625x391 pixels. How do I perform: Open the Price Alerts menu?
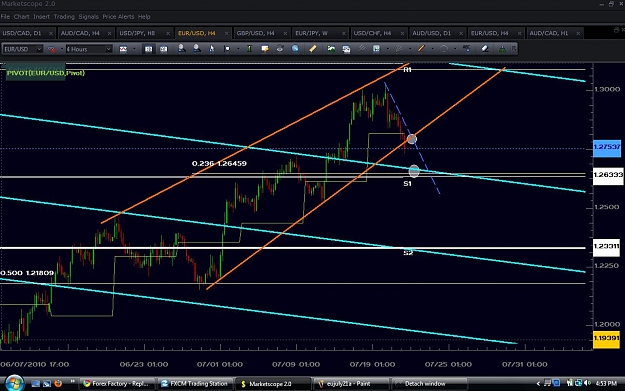118,17
